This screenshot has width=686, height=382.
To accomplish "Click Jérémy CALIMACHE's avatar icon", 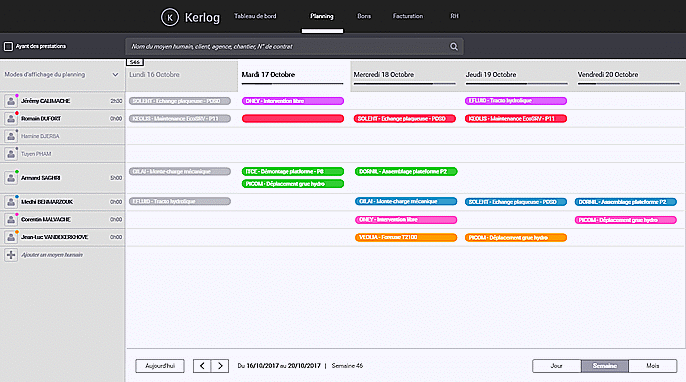I will (11, 101).
